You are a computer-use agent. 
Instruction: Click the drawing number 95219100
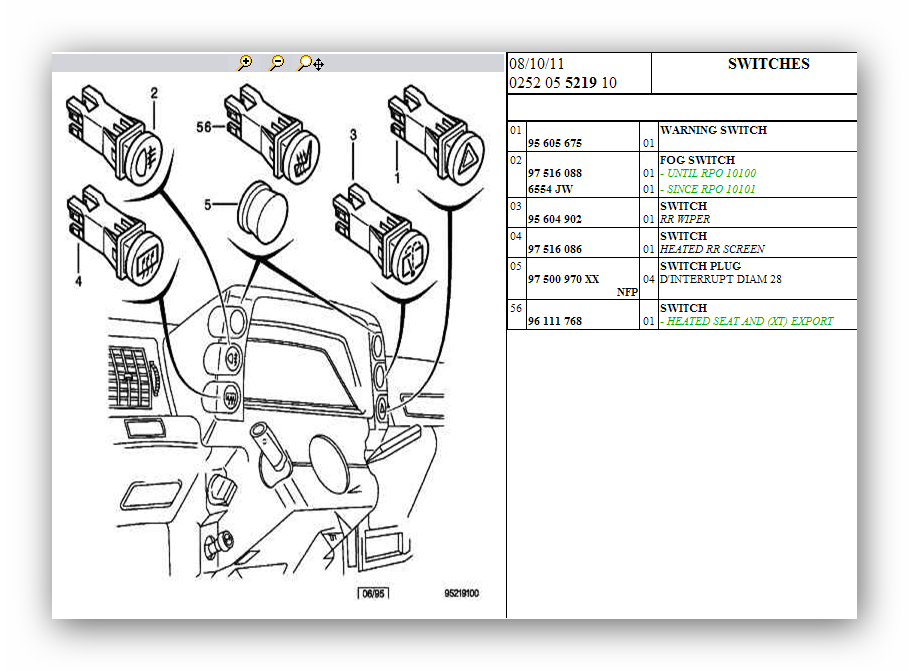click(461, 593)
